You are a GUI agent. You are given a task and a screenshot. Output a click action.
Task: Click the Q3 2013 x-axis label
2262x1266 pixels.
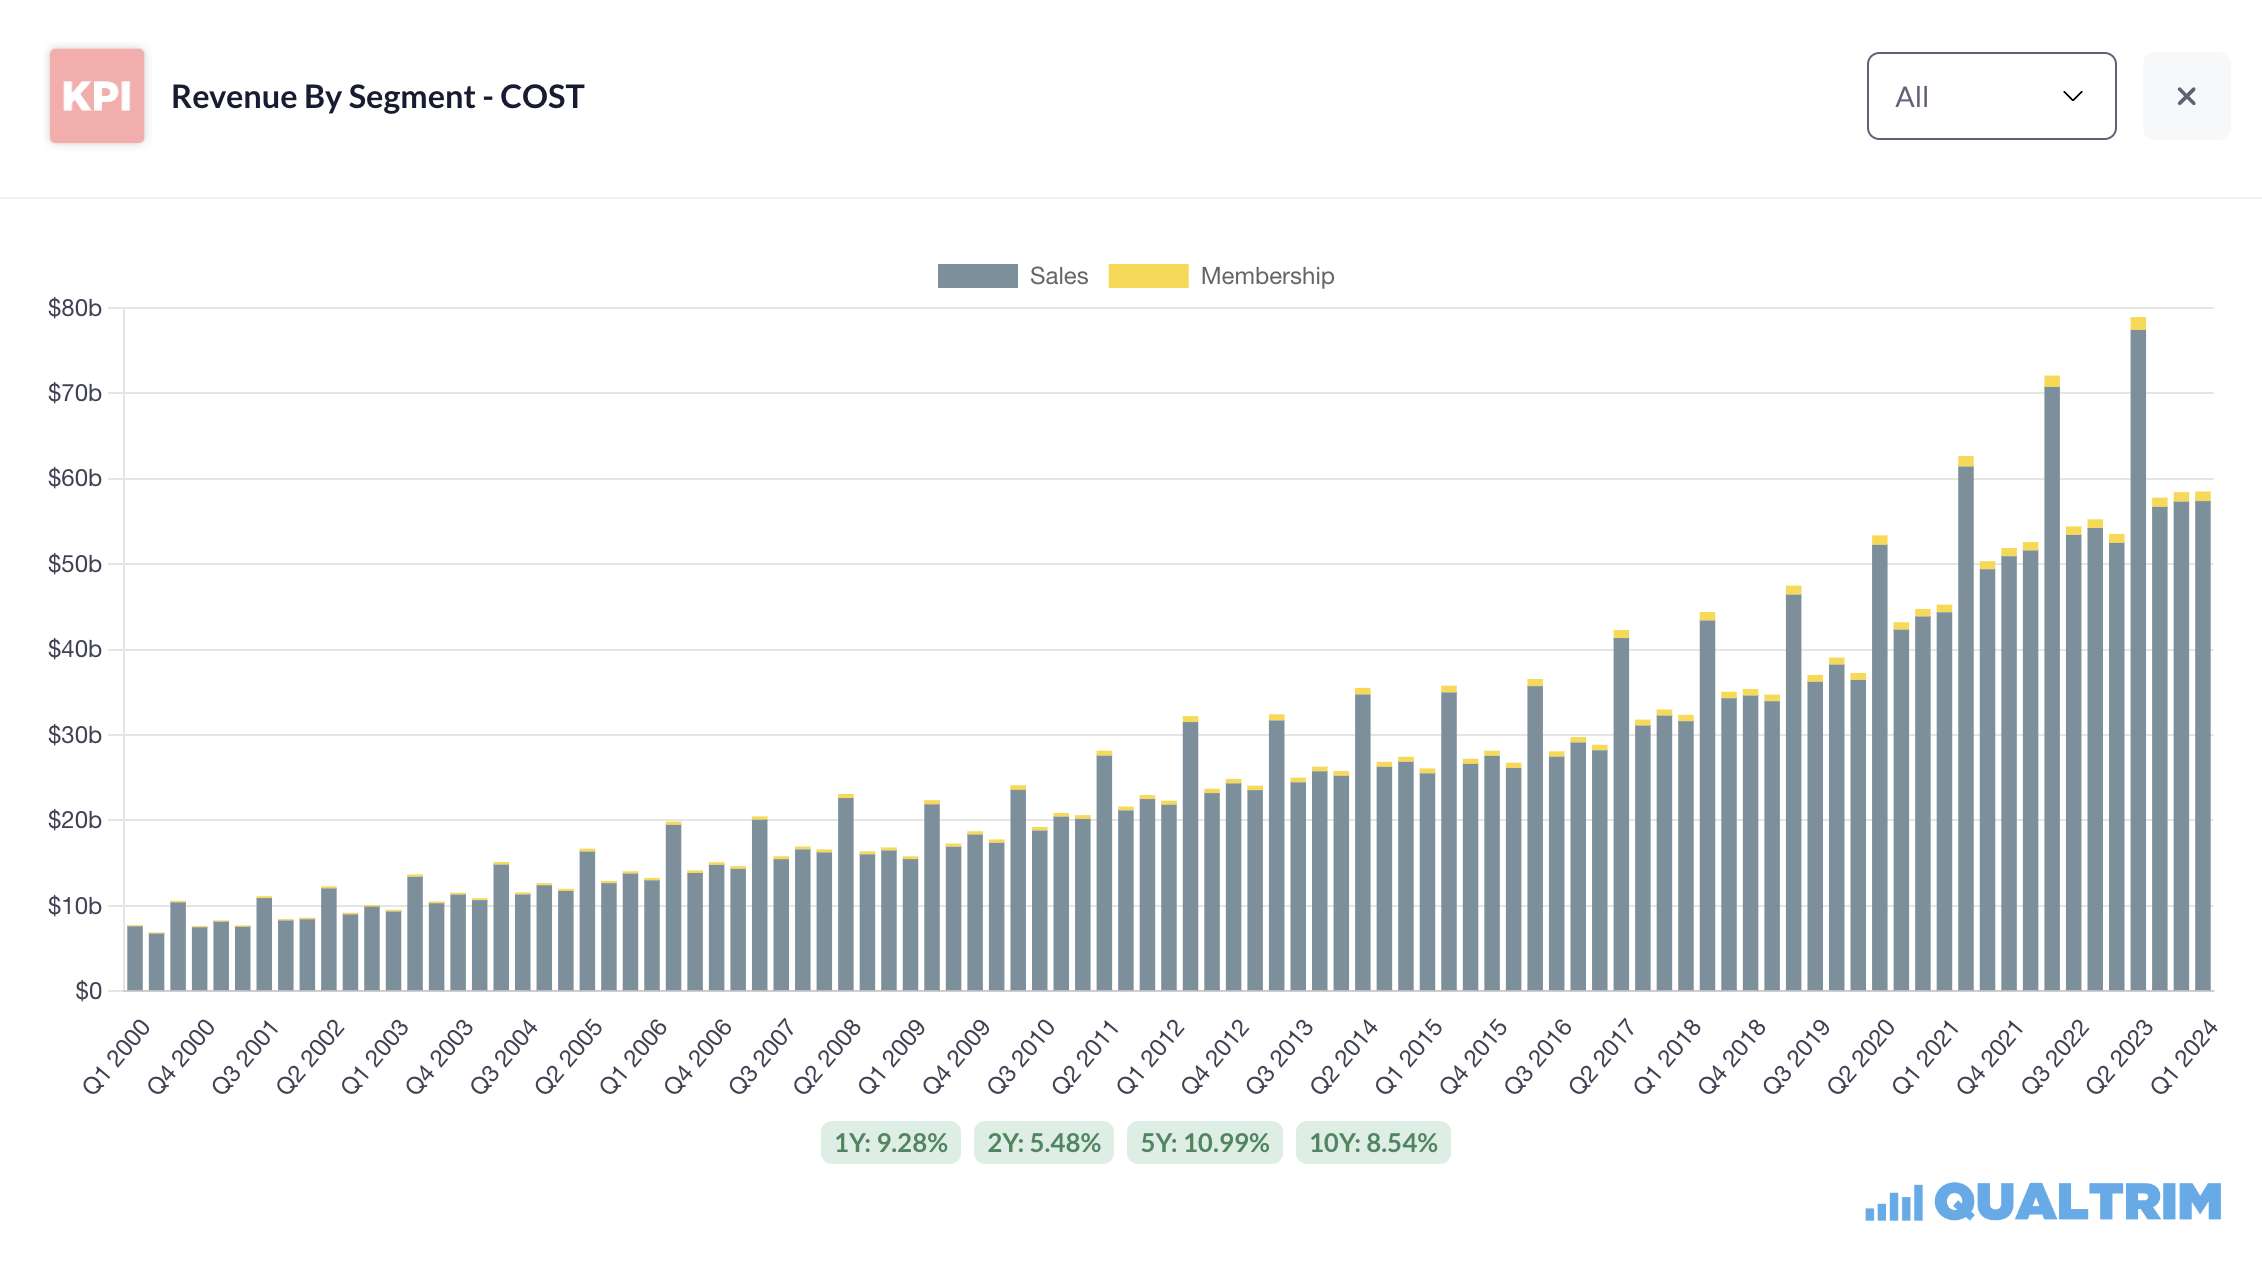[x=1279, y=1056]
